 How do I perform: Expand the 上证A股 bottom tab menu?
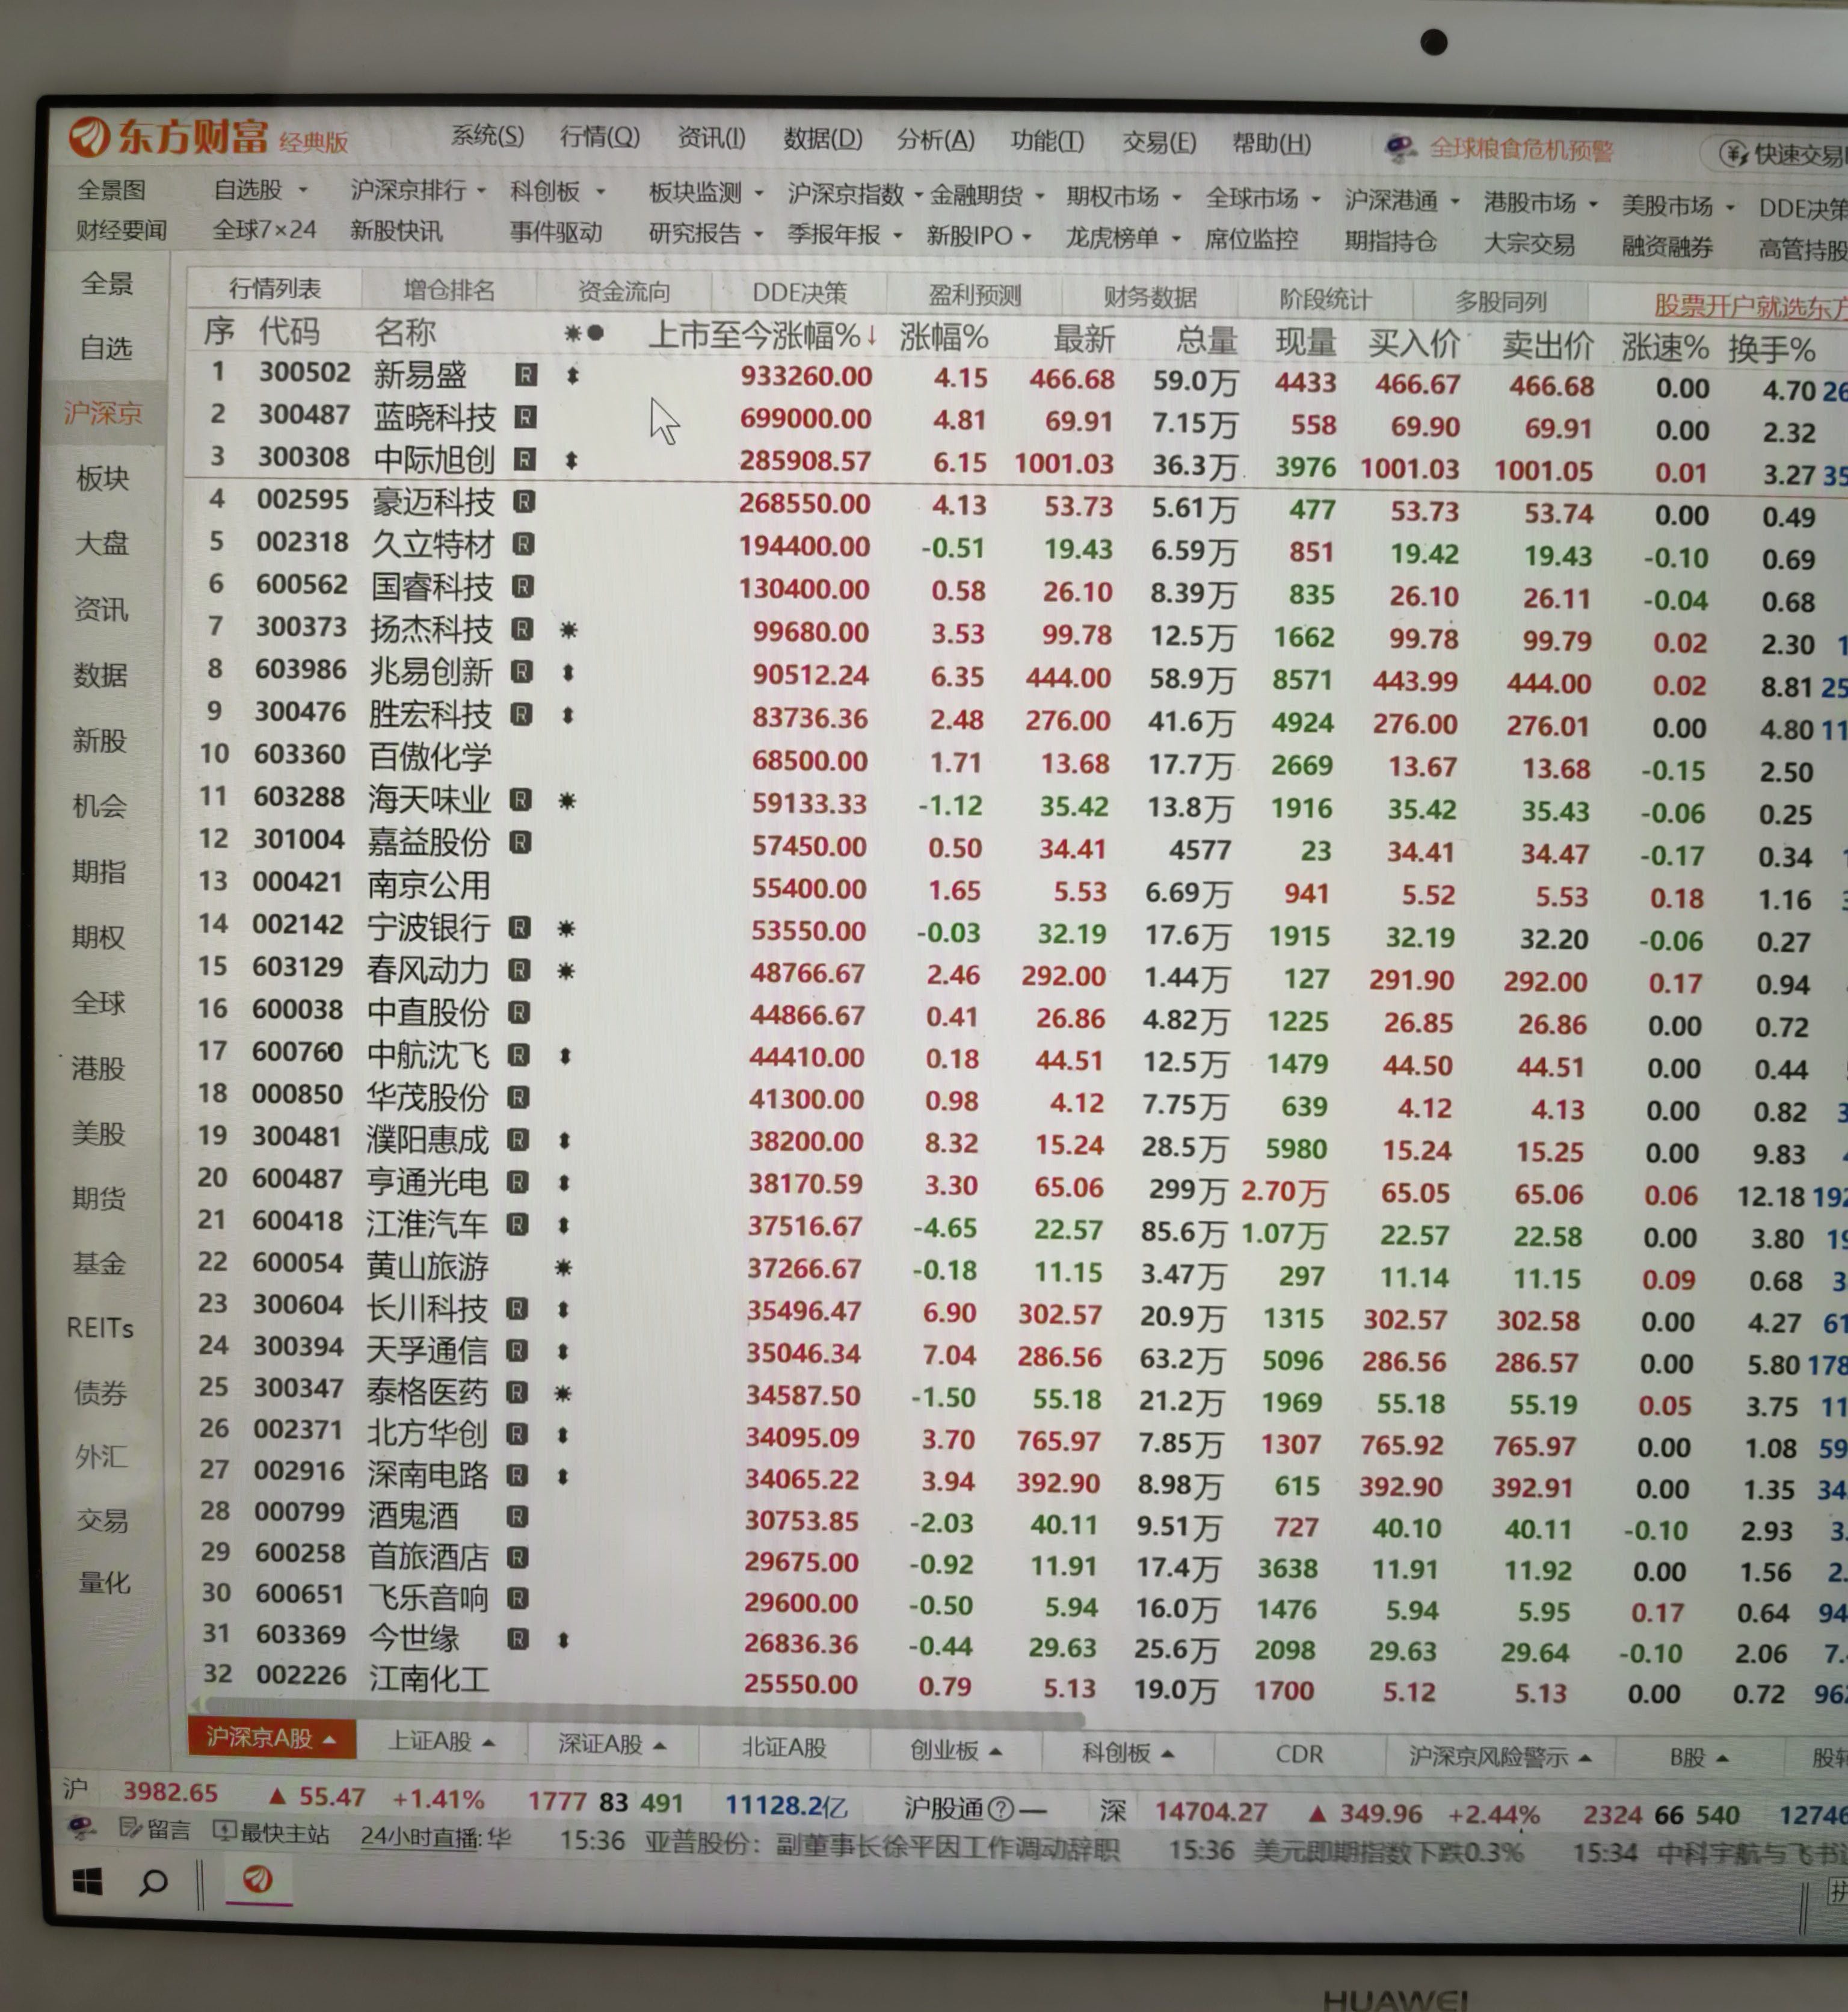489,1743
